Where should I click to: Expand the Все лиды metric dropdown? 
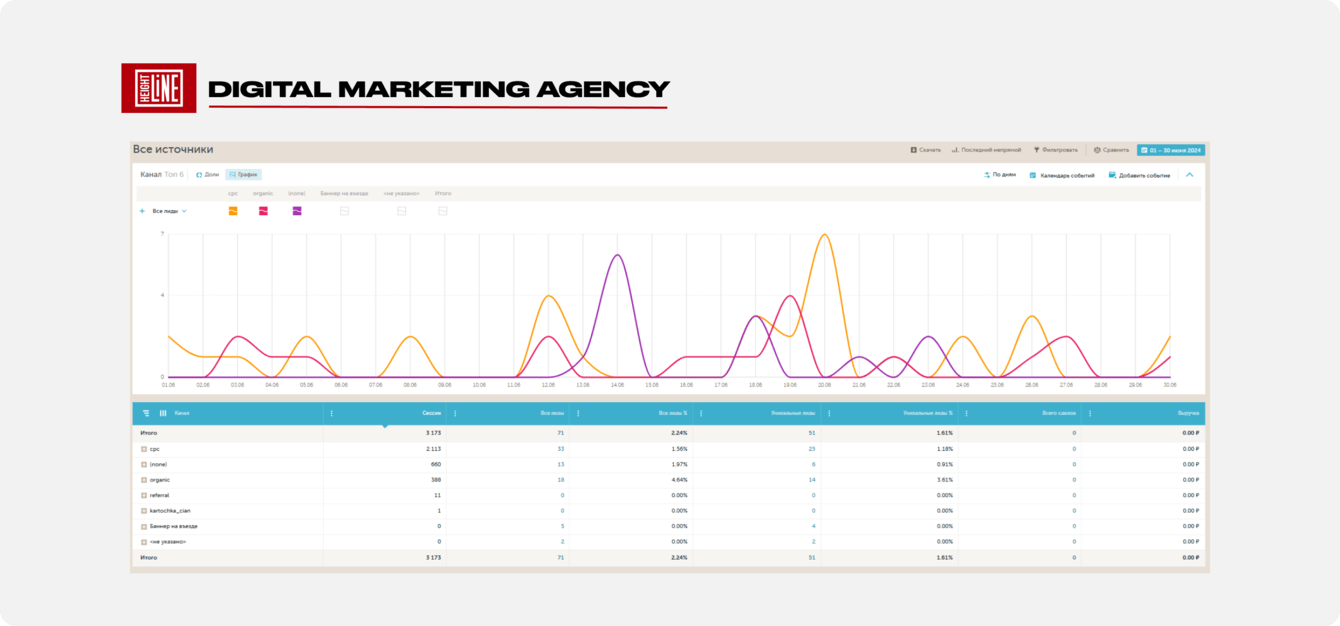point(184,211)
